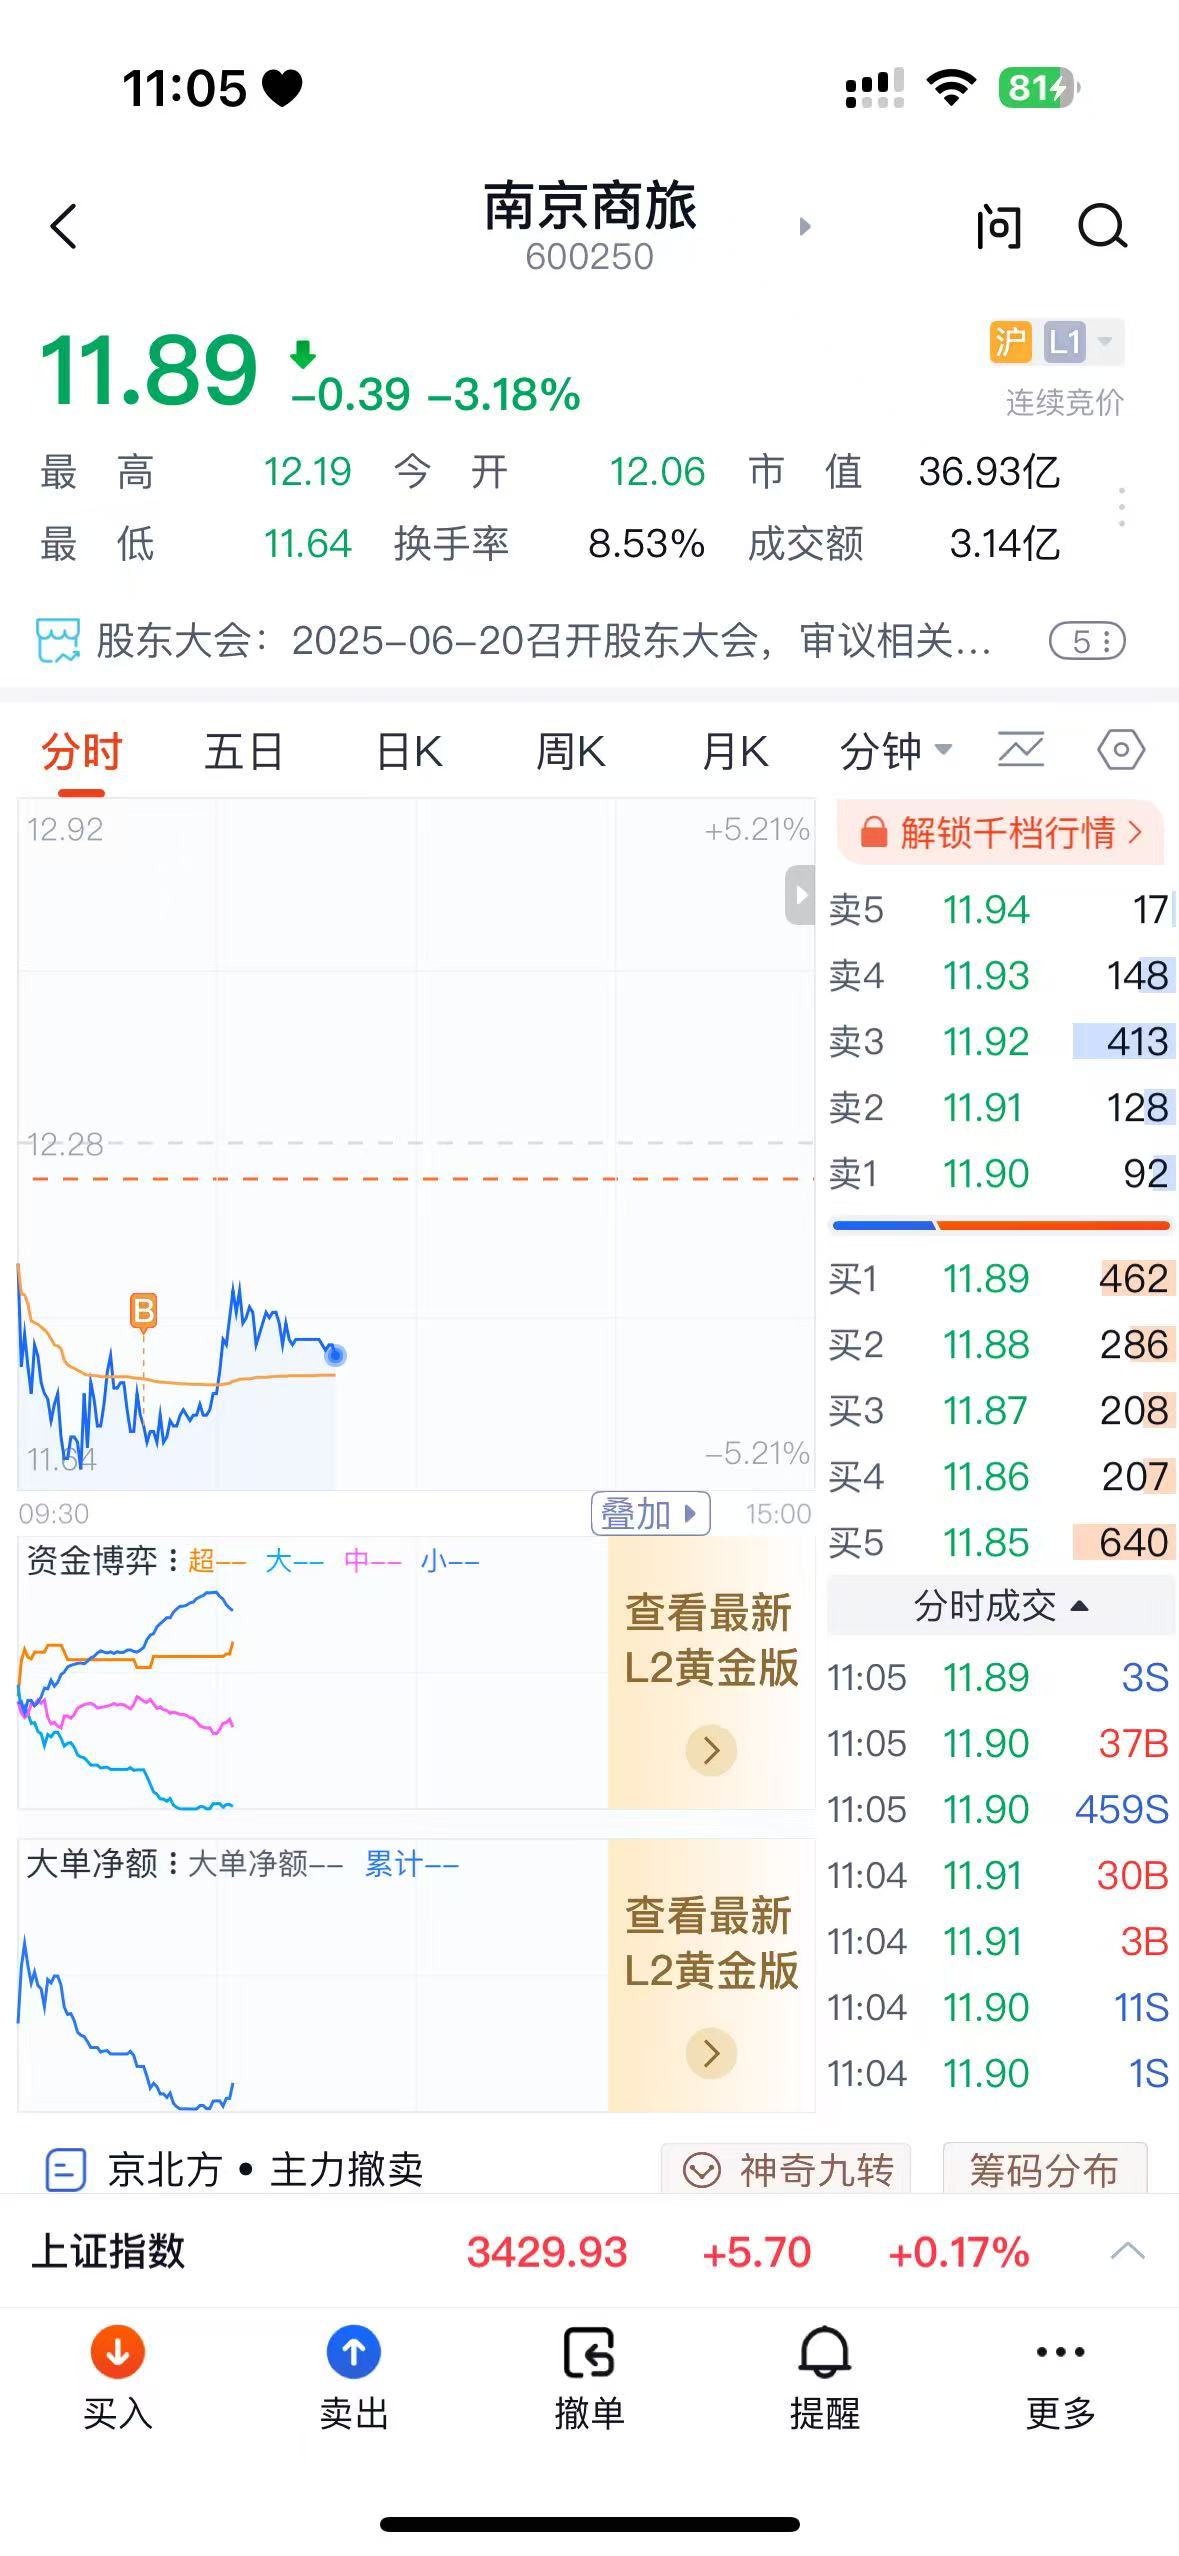
Task: Tap the back arrow icon
Action: (64, 226)
